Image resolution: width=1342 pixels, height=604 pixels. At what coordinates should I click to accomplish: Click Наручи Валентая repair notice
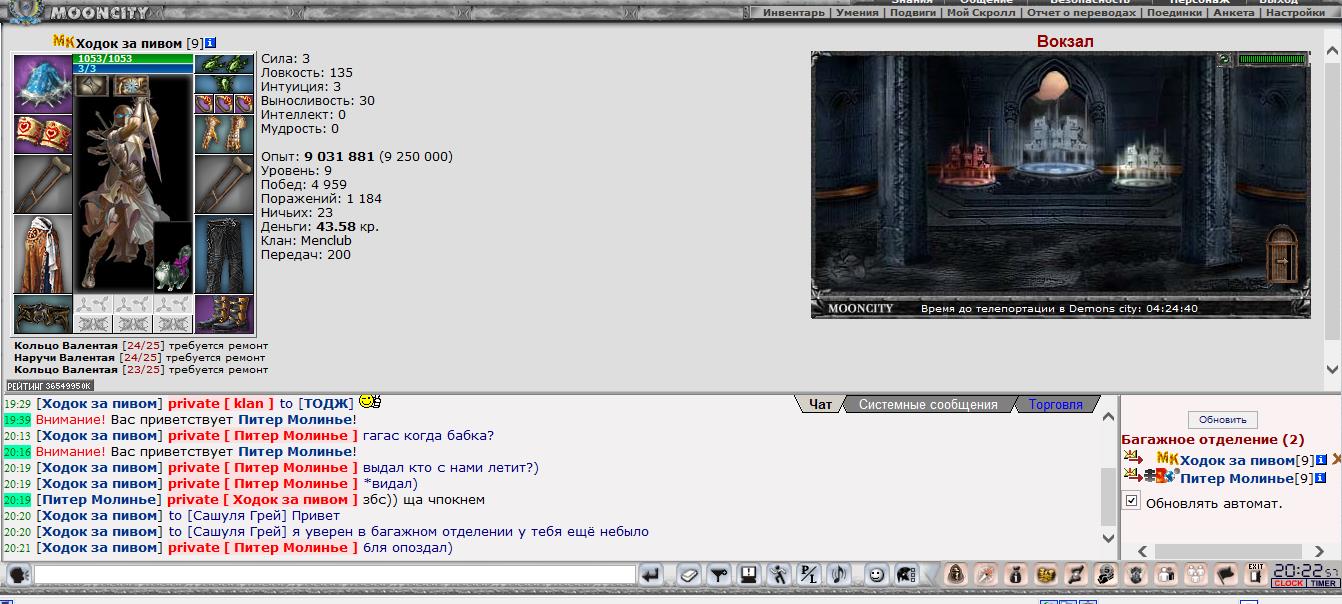pos(140,358)
